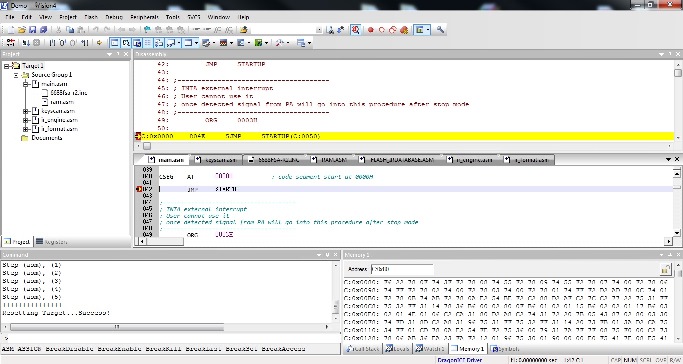This screenshot has width=683, height=364.
Task: Toggle the Memory window lock icon
Action: coord(665,269)
